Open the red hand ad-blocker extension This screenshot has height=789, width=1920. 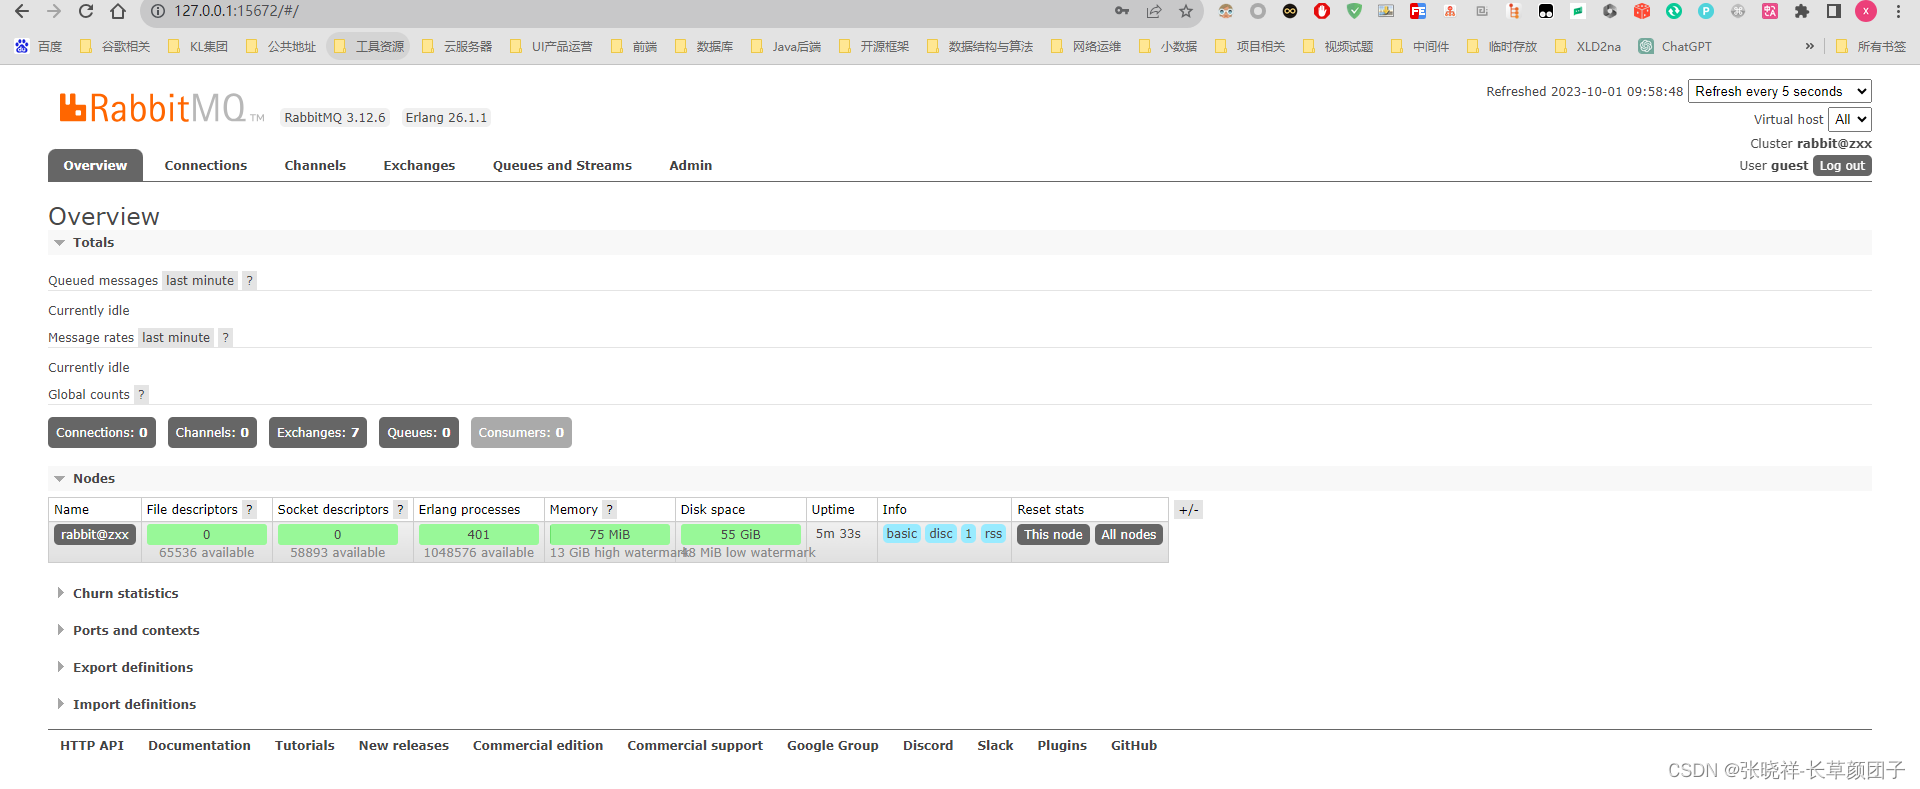[x=1322, y=12]
